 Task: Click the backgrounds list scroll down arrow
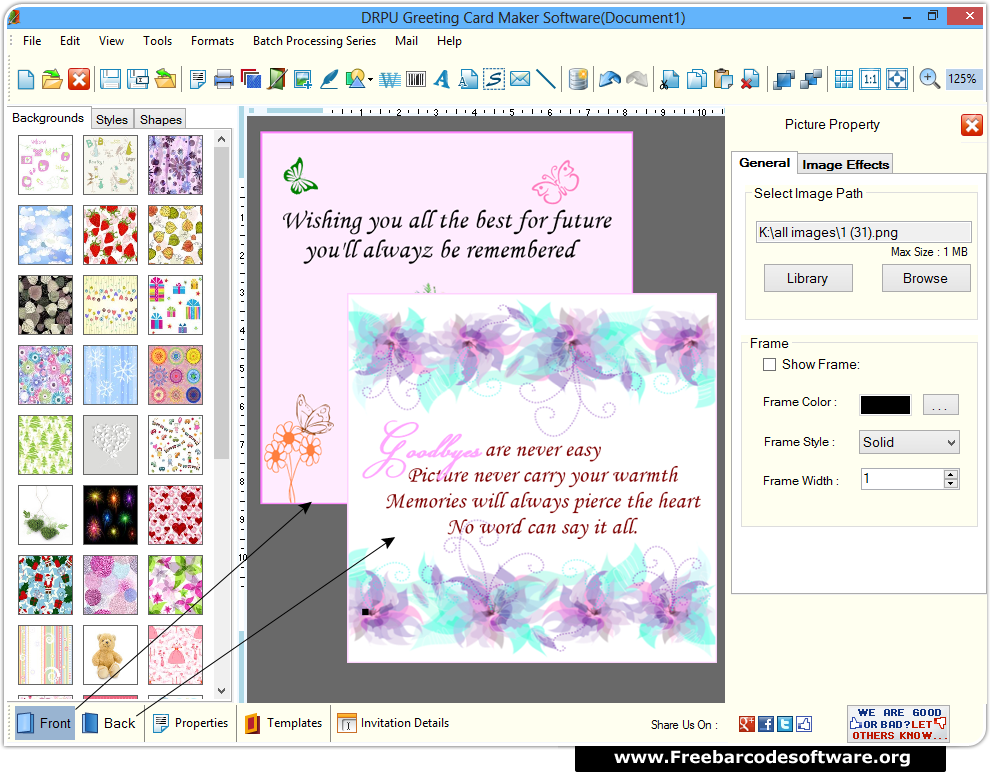coord(222,691)
